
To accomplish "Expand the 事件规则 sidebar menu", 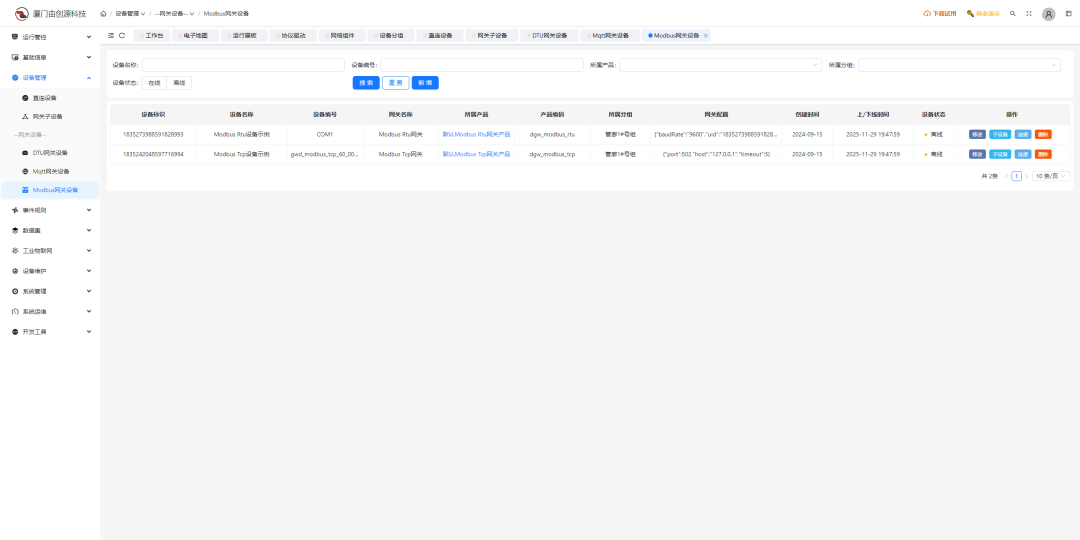I will [x=50, y=211].
